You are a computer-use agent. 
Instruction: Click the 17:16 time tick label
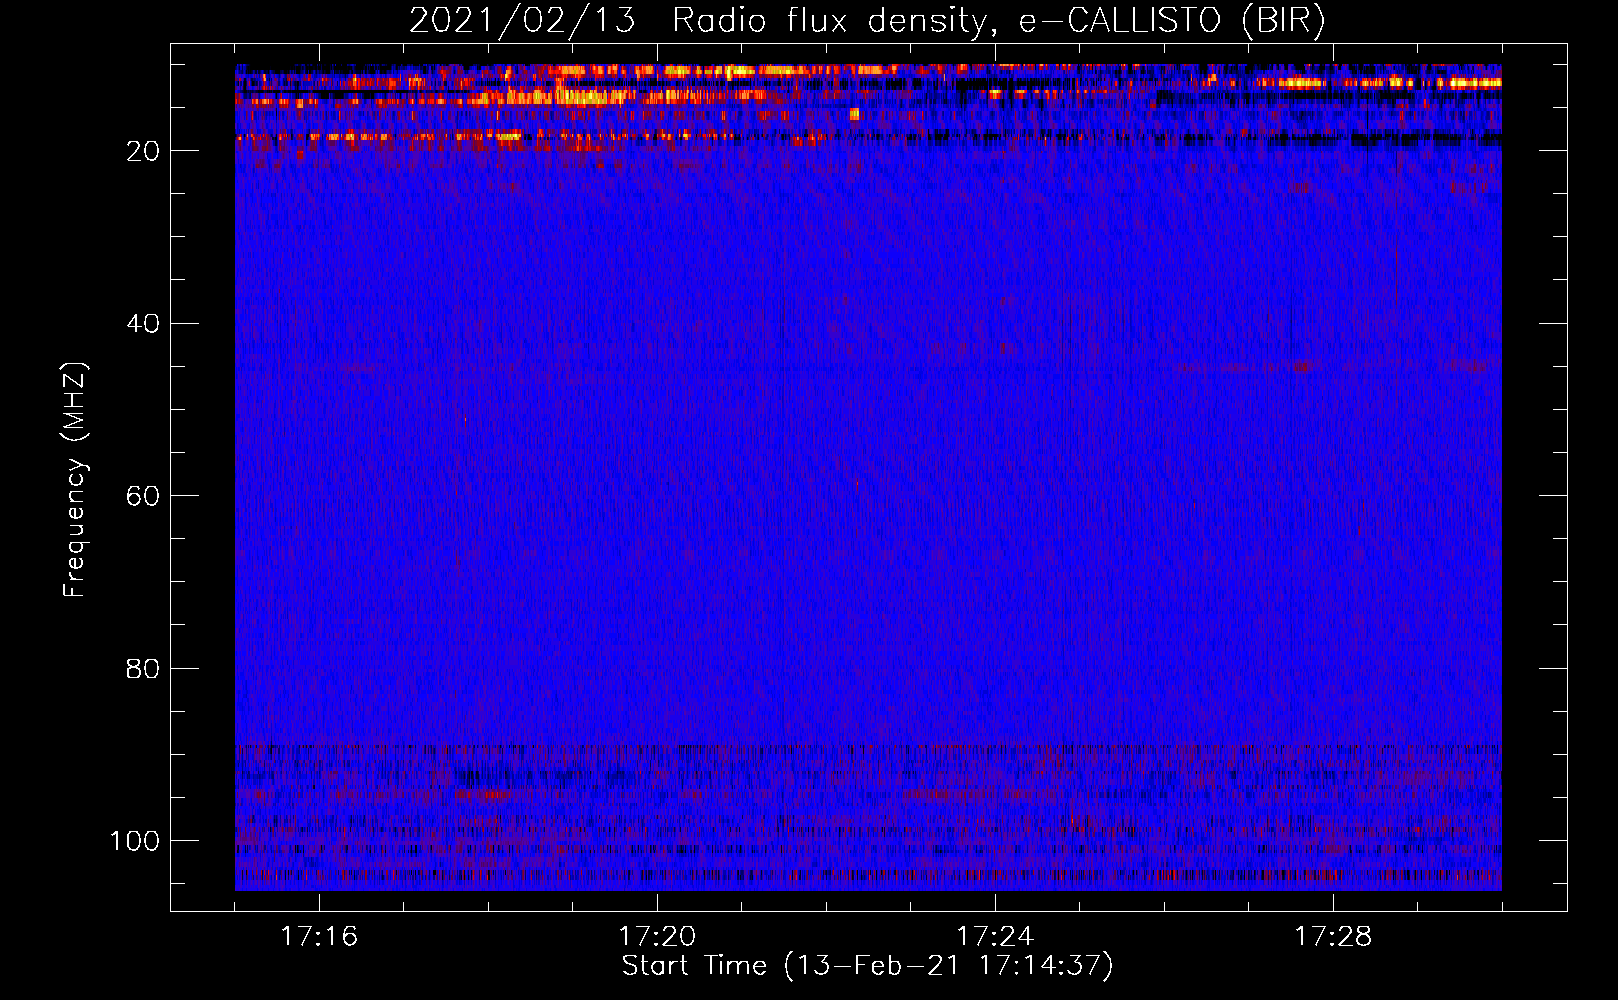pyautogui.click(x=319, y=937)
